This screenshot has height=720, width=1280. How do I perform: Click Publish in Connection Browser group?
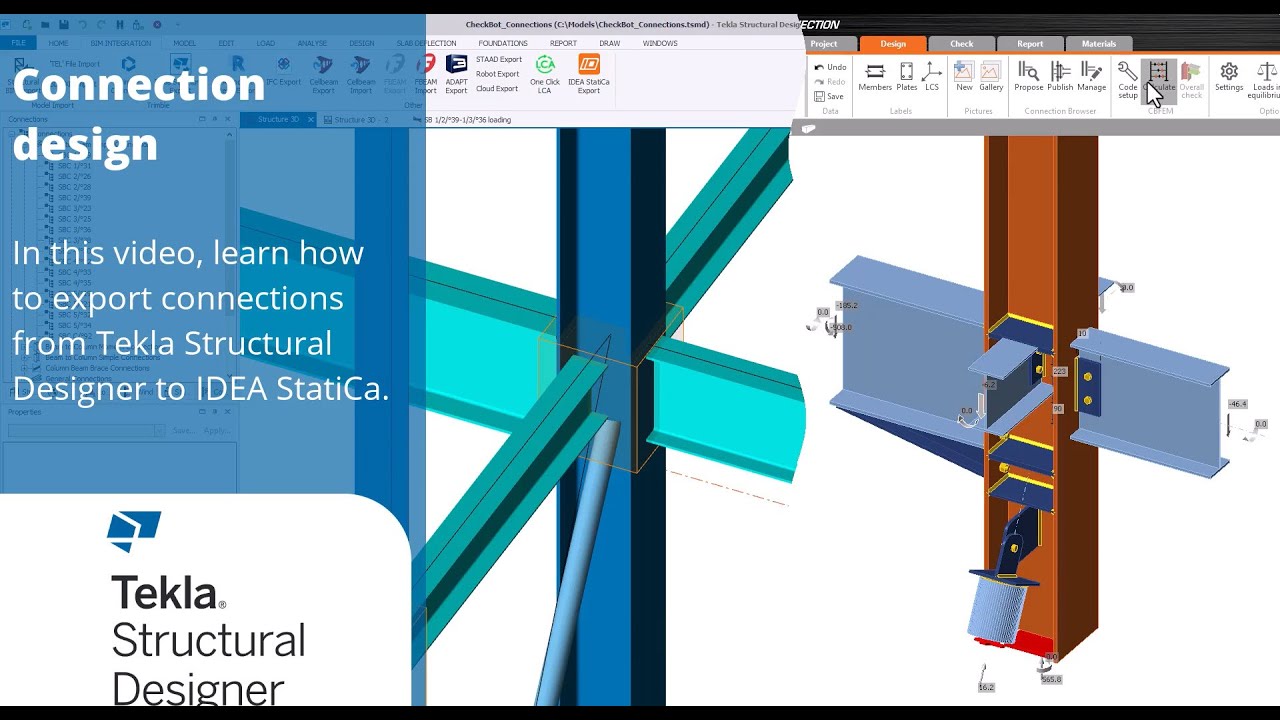1060,77
